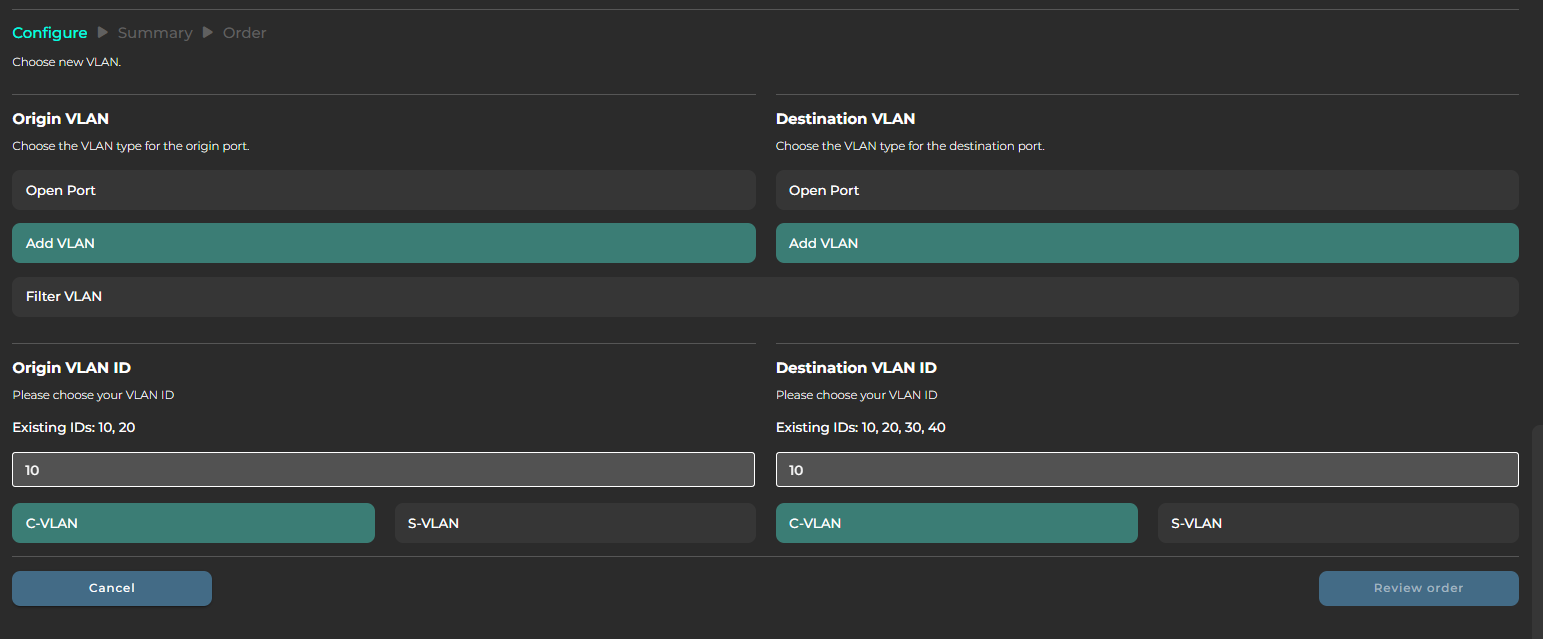Click the arrow icon after Configure
The width and height of the screenshot is (1543, 639).
(x=103, y=33)
